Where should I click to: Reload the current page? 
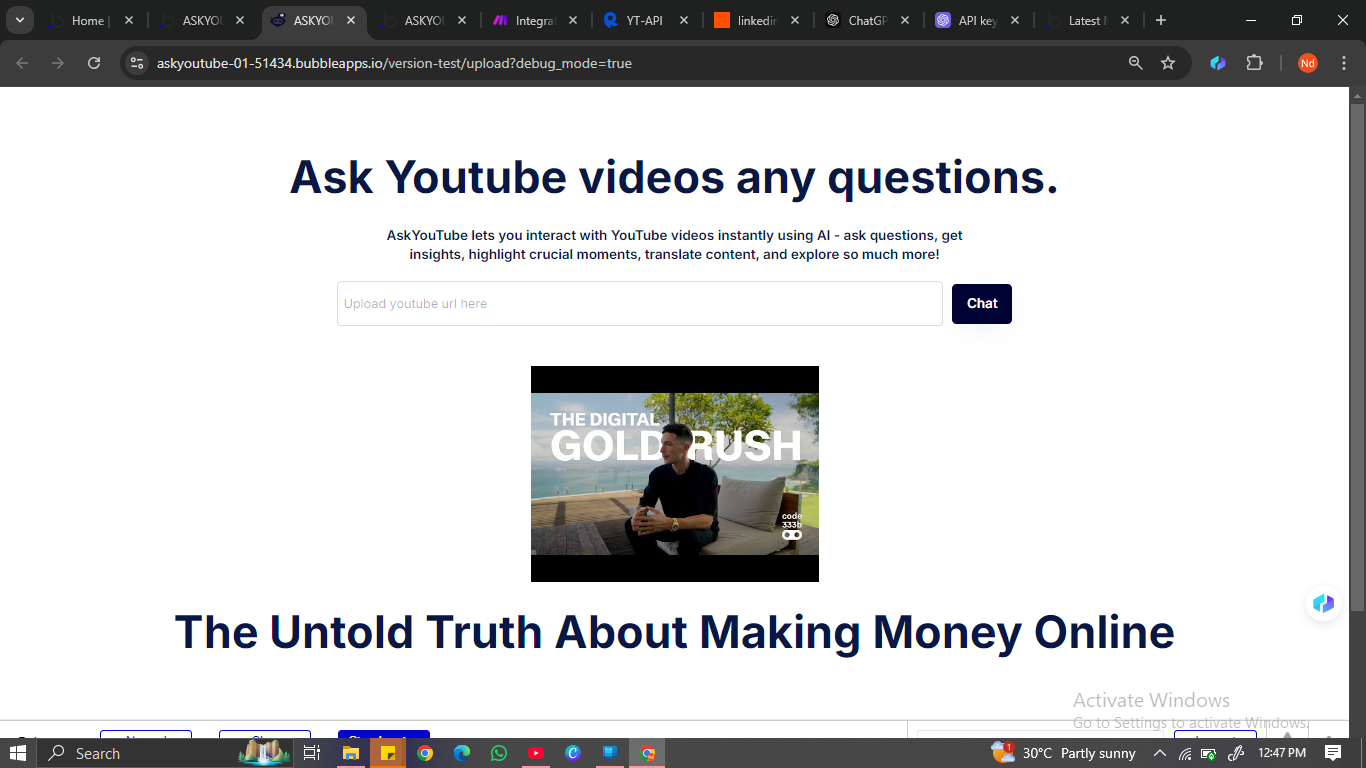coord(94,63)
